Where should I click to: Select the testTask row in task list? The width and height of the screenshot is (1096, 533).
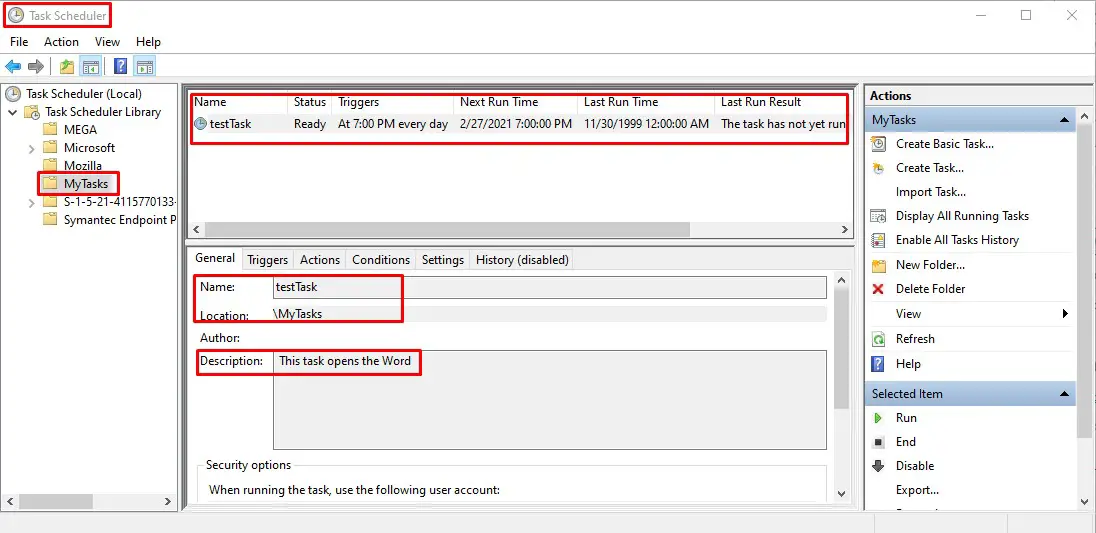519,124
